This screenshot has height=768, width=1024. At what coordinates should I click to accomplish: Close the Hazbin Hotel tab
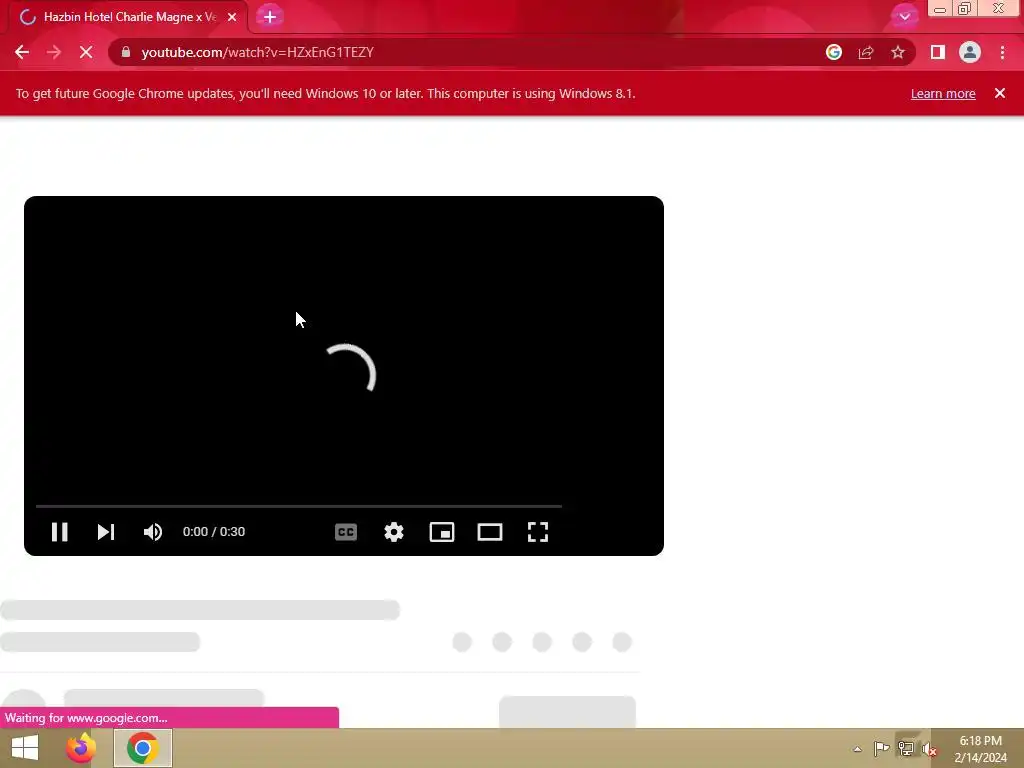coord(232,17)
